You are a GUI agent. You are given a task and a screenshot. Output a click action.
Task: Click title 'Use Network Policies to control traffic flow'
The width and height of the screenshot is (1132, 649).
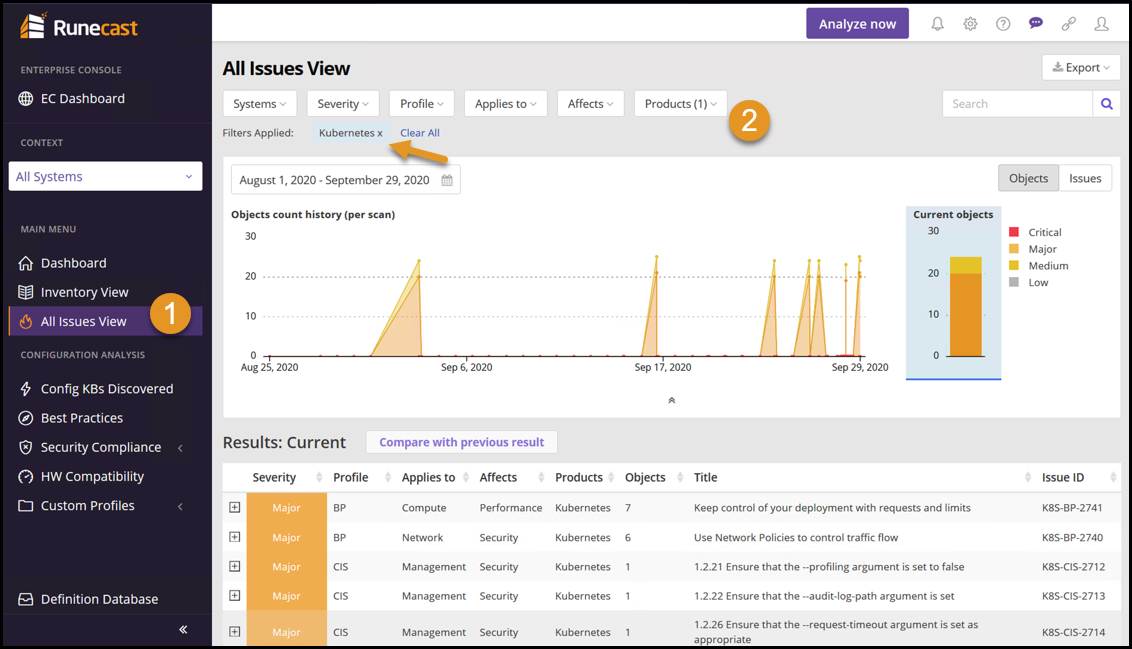pos(796,537)
